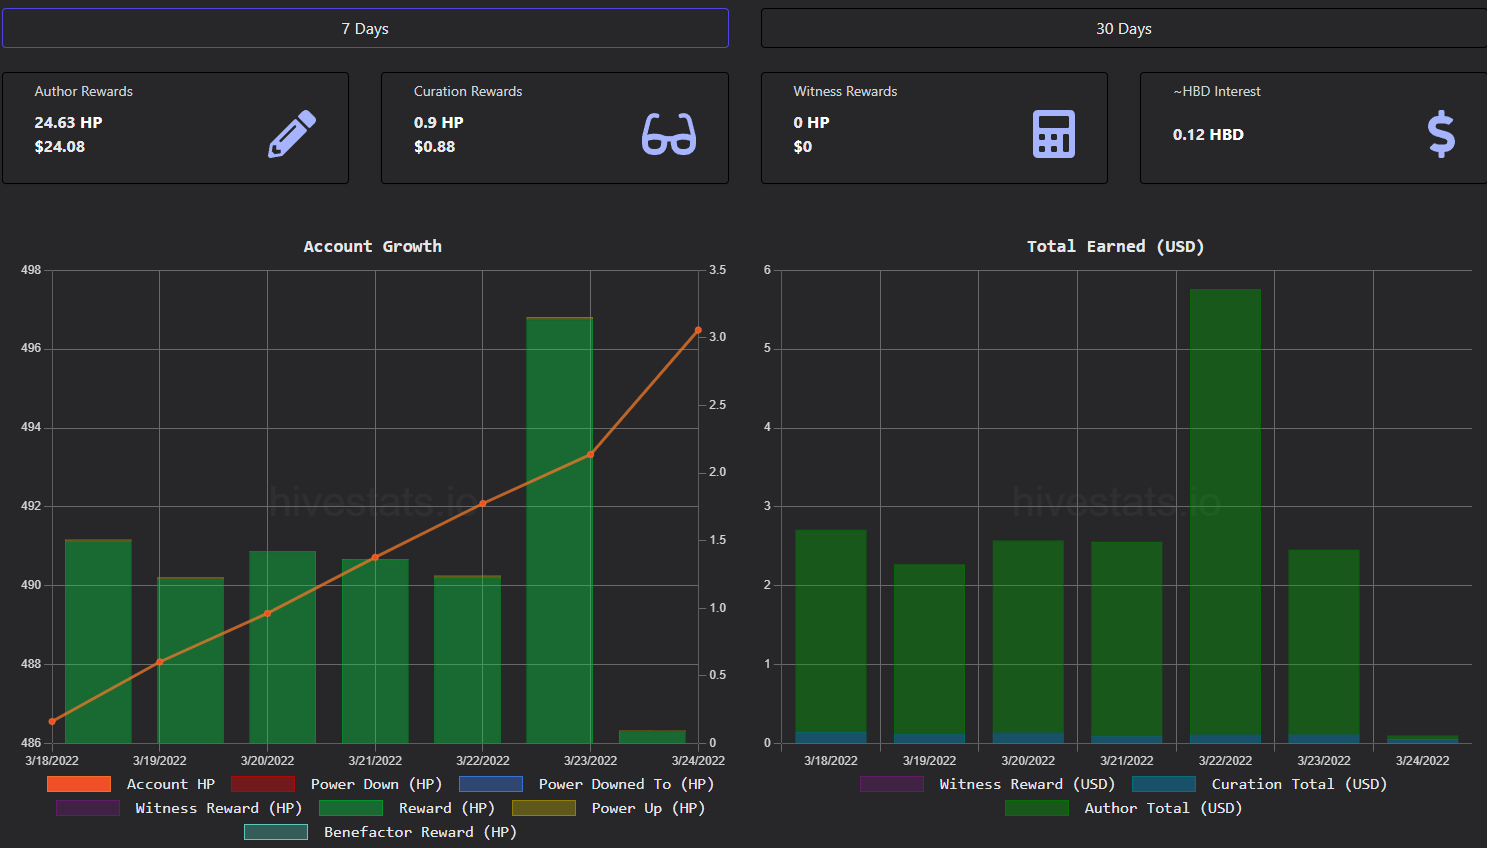
Task: Toggle the Power Downed To (HP) legend swatch
Action: (491, 784)
